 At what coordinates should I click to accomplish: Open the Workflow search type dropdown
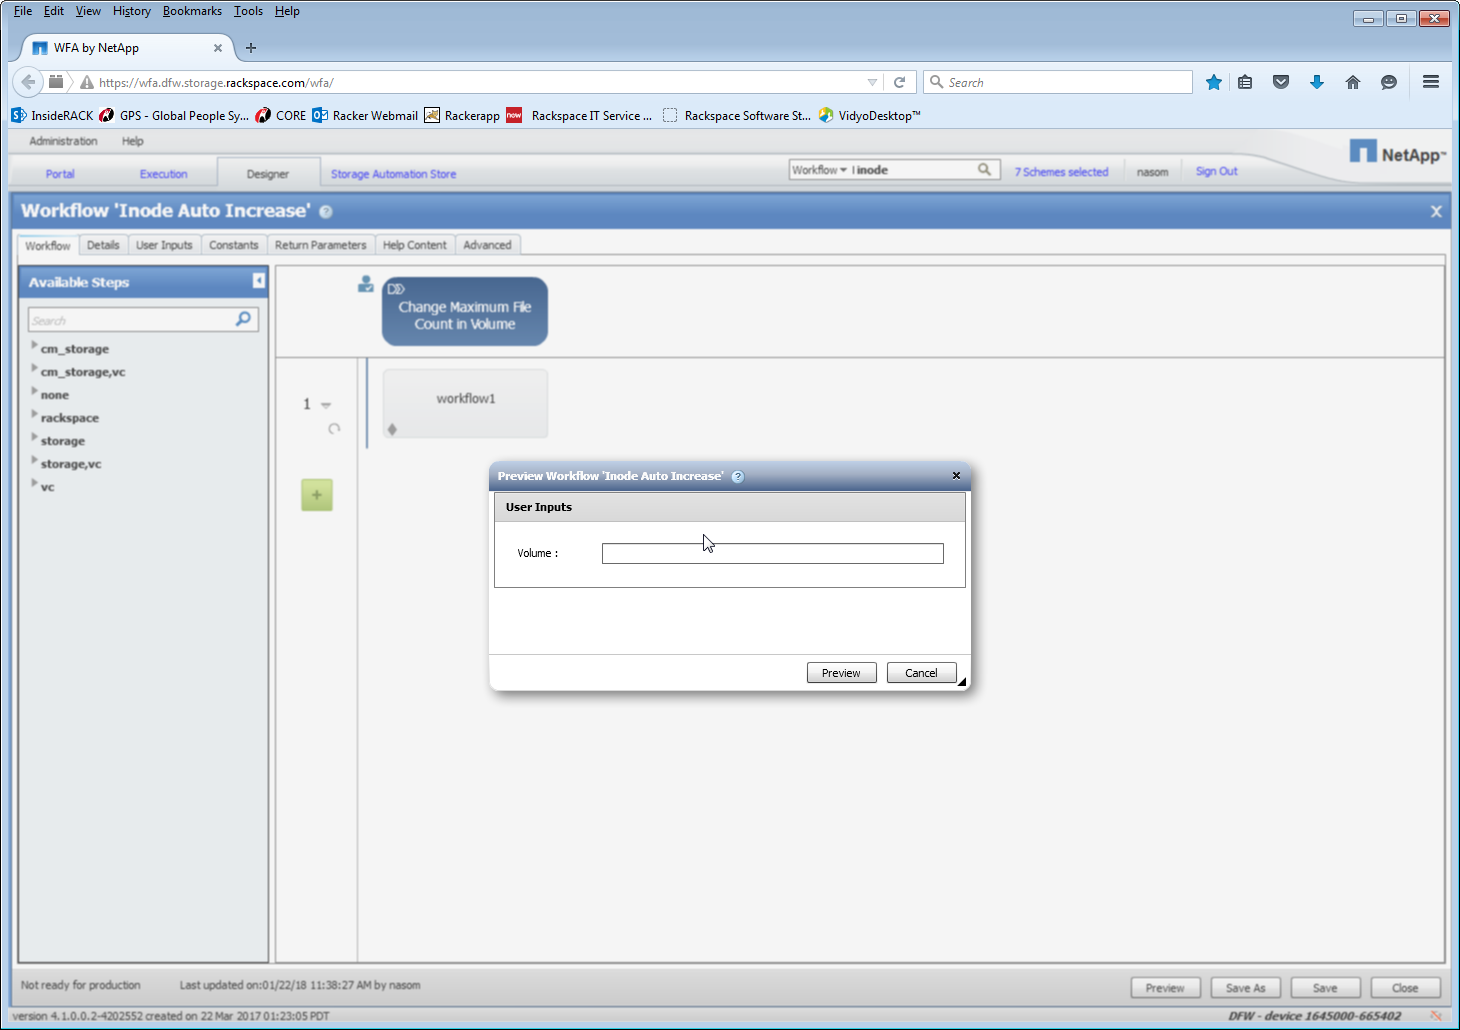[820, 170]
